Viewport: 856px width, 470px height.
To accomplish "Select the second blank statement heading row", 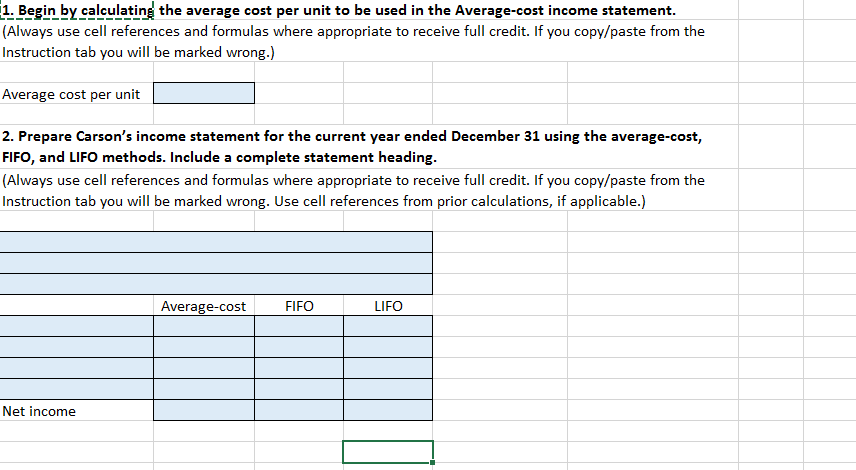I will click(x=216, y=263).
